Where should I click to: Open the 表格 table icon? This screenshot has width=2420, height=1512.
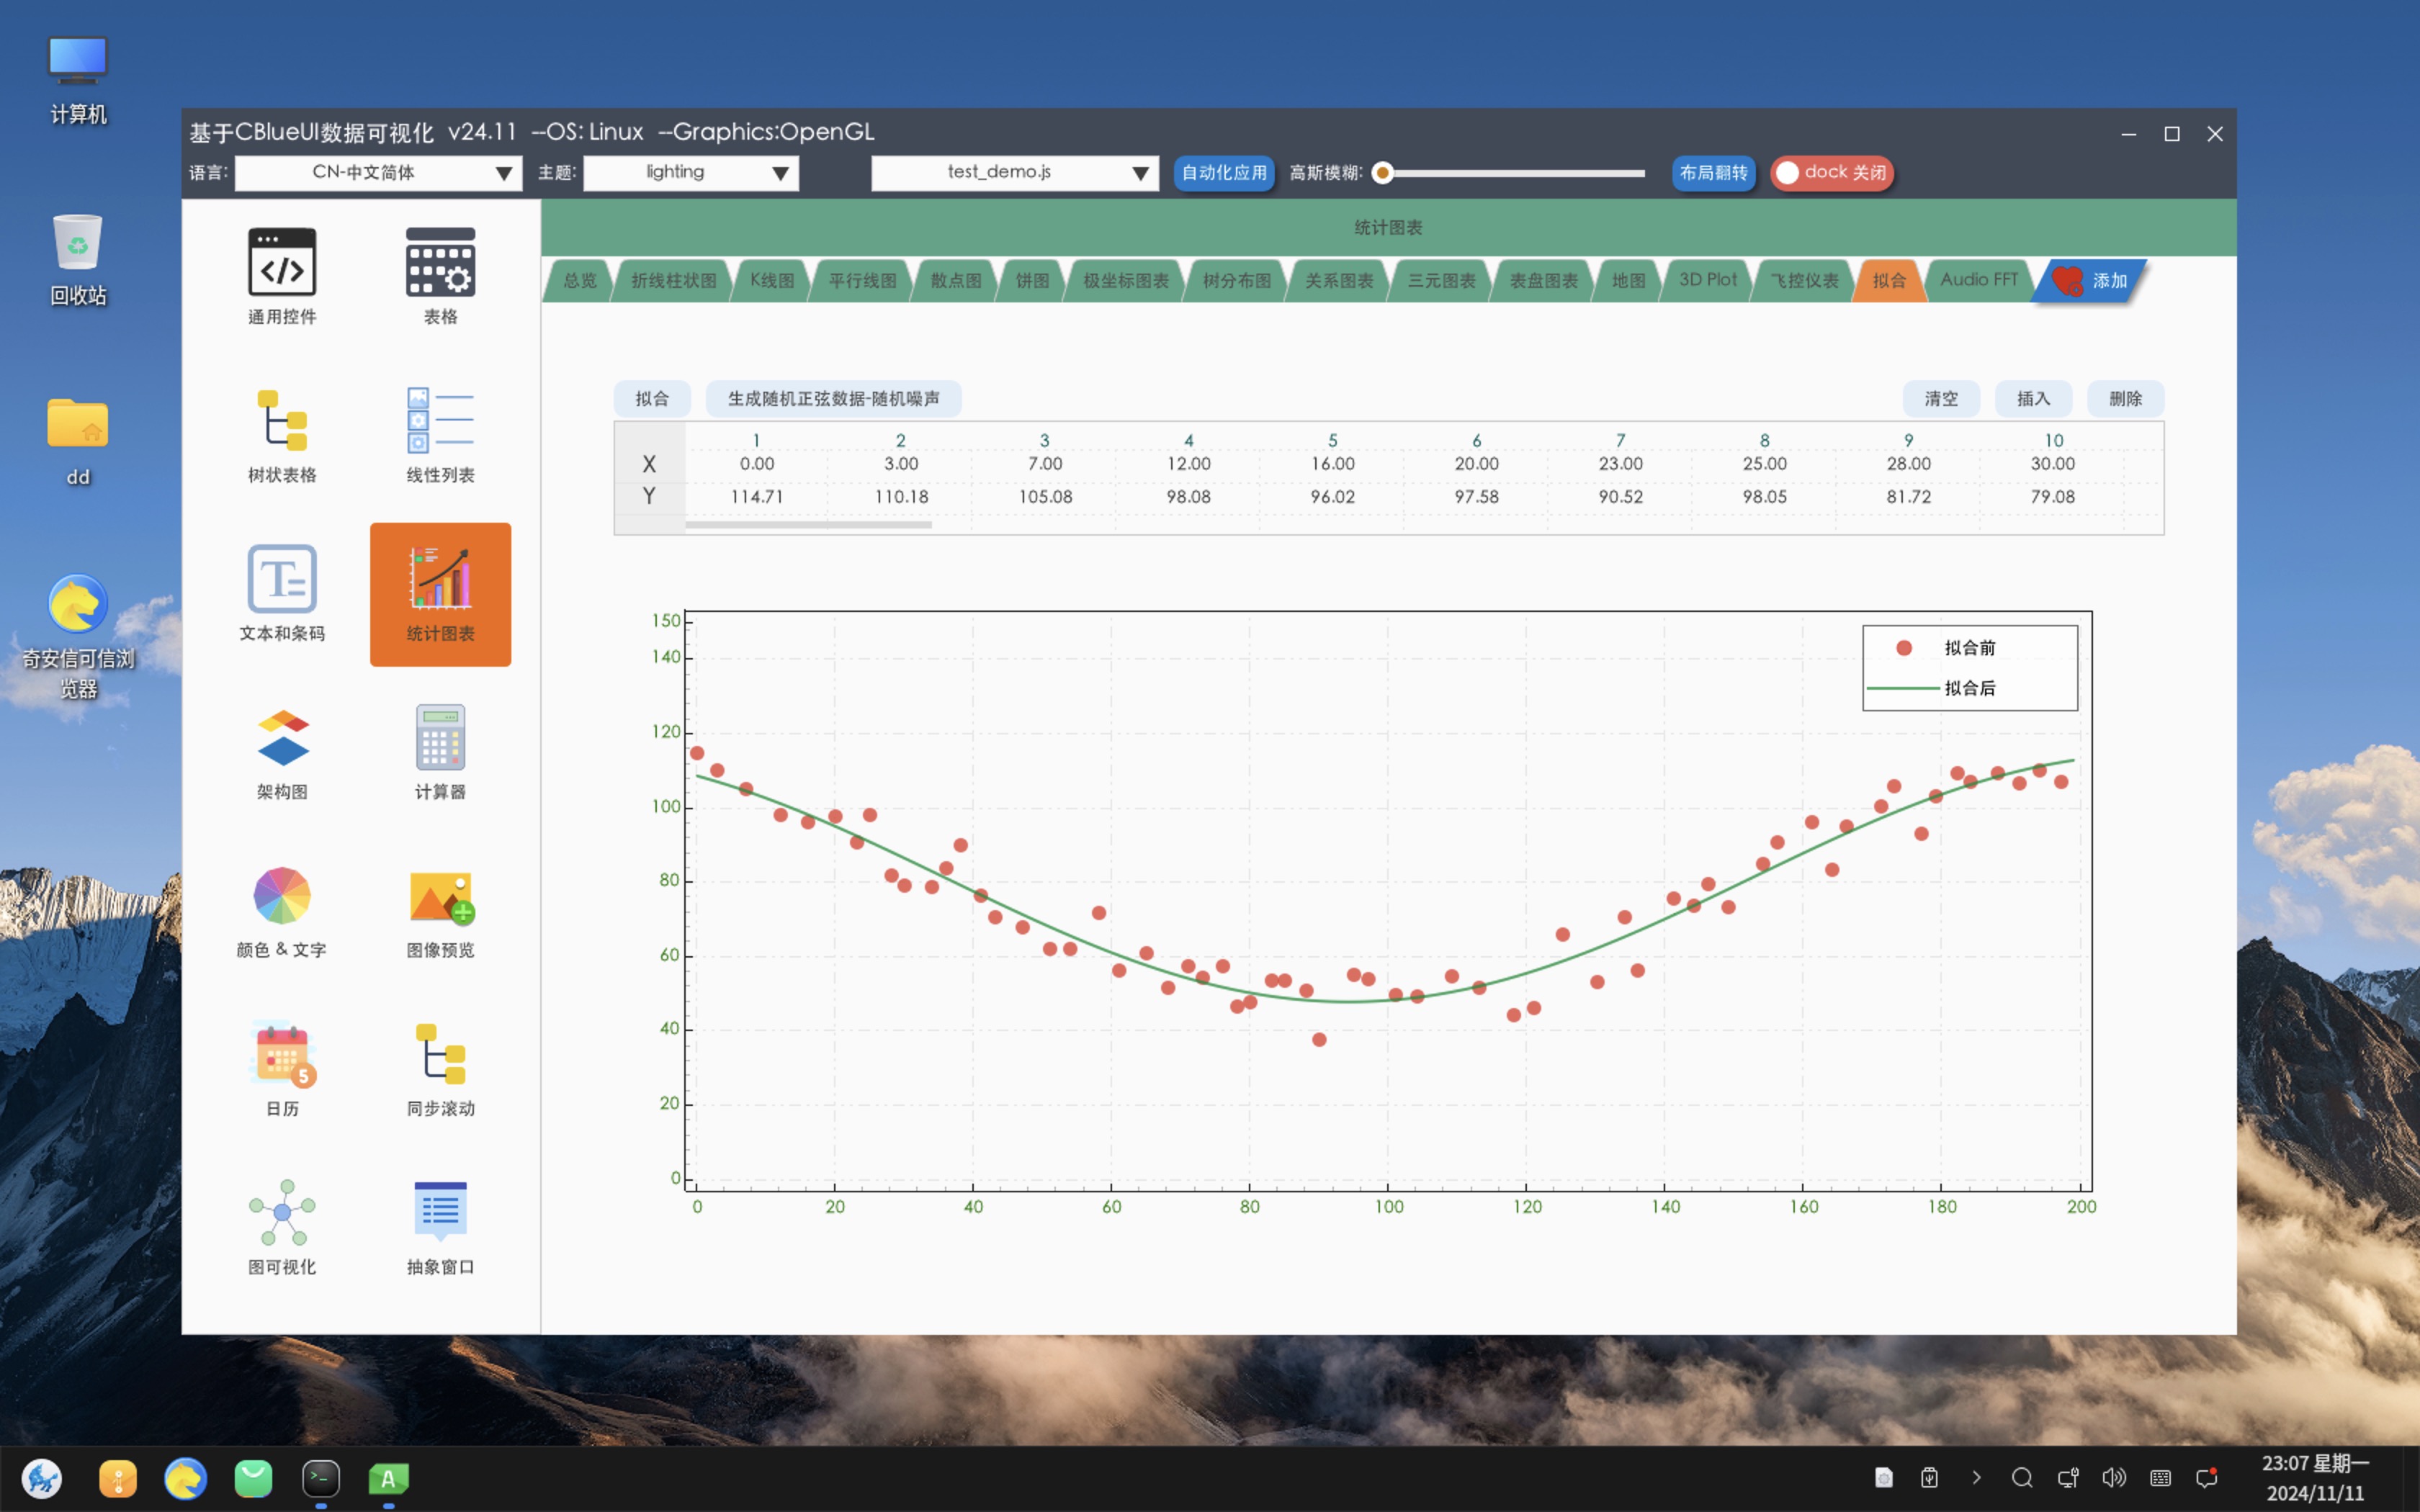click(x=440, y=262)
